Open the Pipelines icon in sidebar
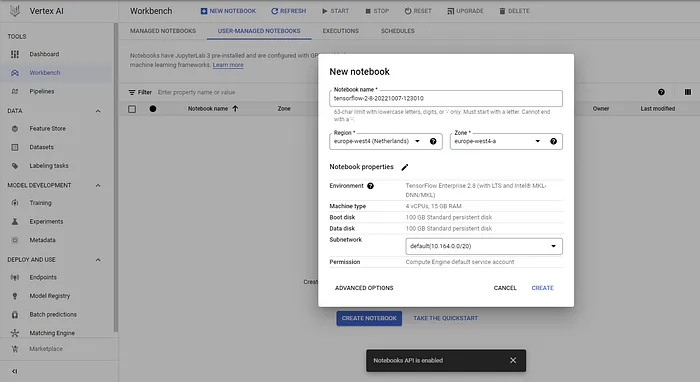The image size is (700, 382). [x=15, y=91]
